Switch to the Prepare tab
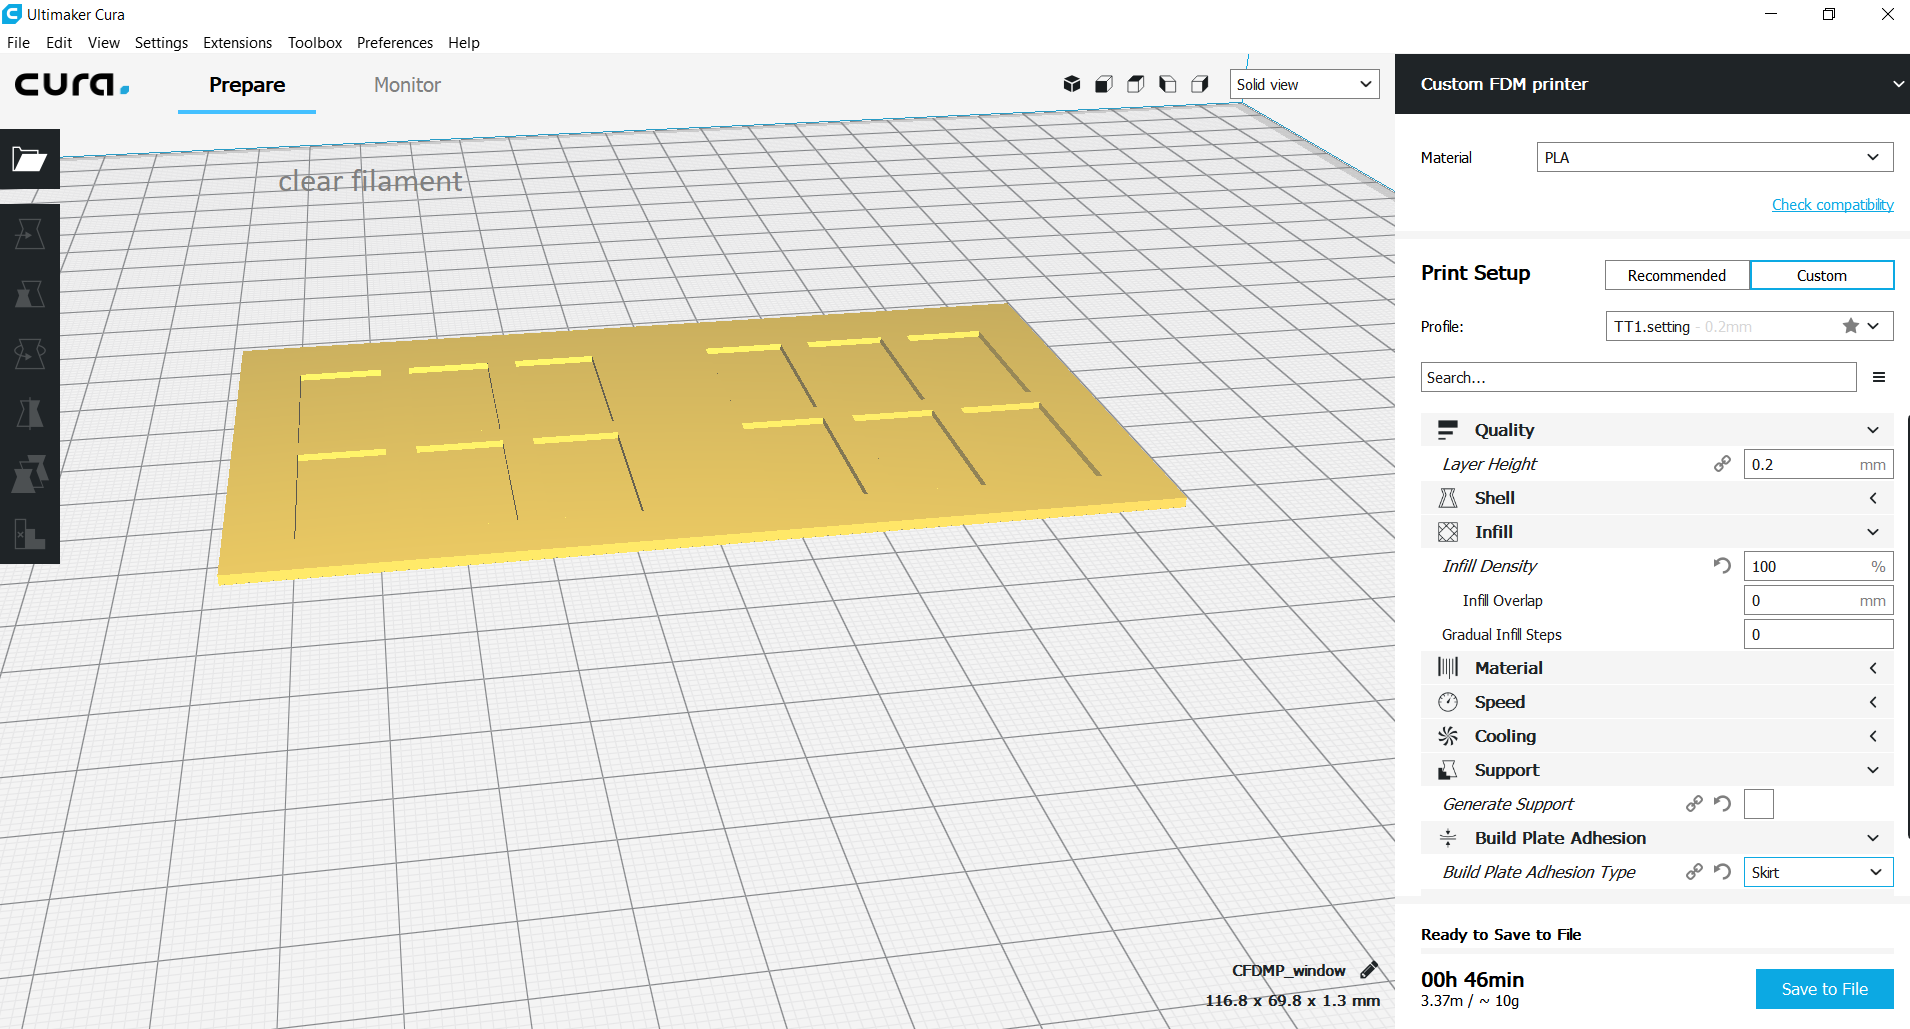The image size is (1910, 1029). pos(247,85)
